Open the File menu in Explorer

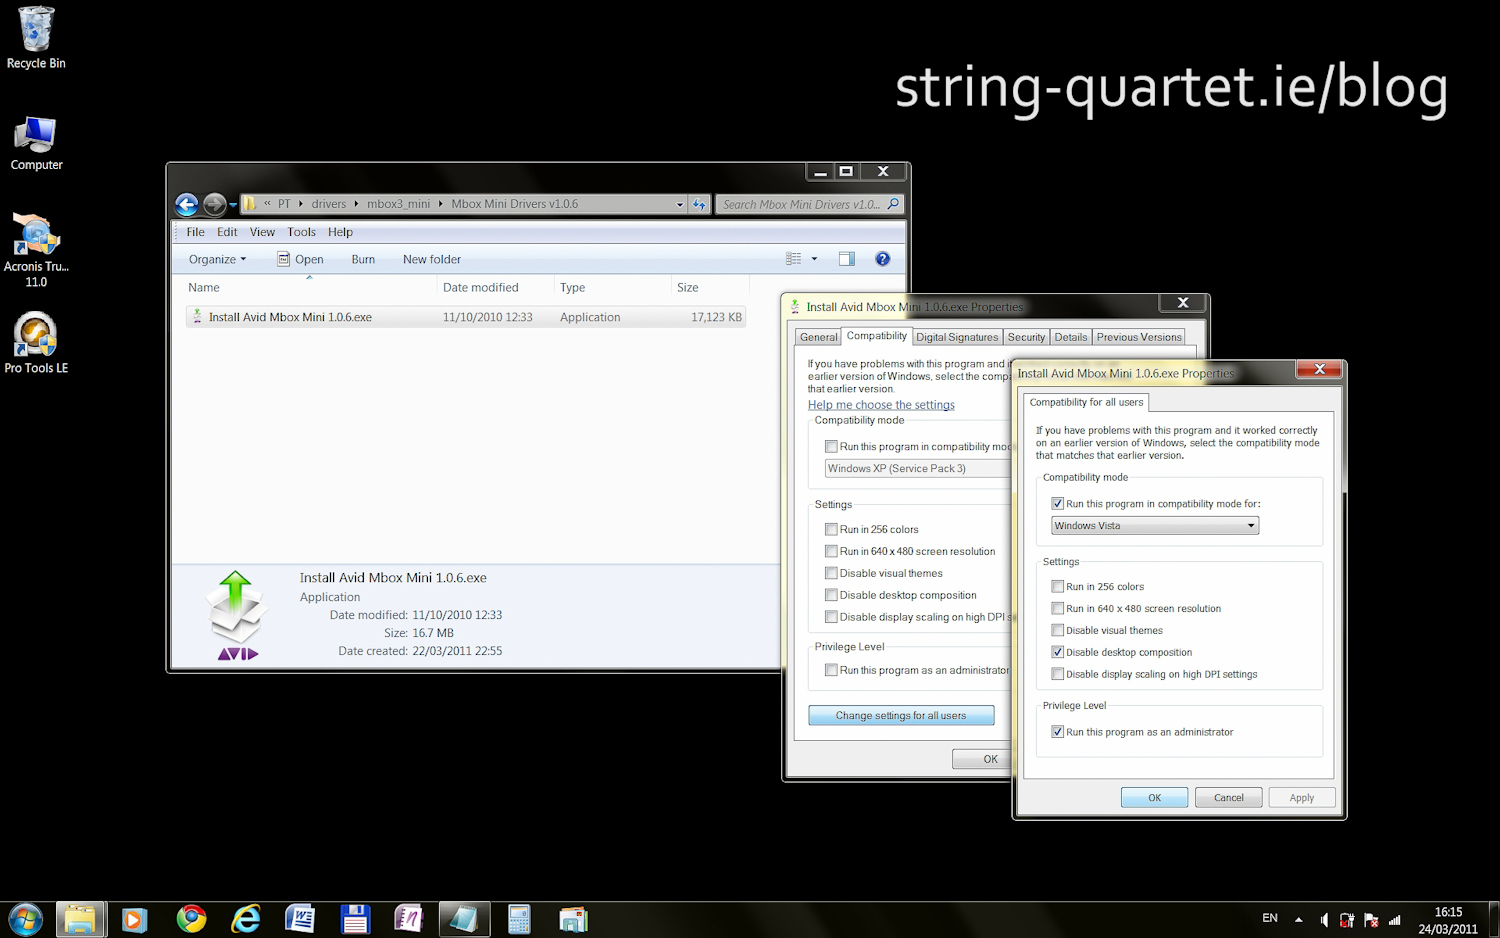195,232
